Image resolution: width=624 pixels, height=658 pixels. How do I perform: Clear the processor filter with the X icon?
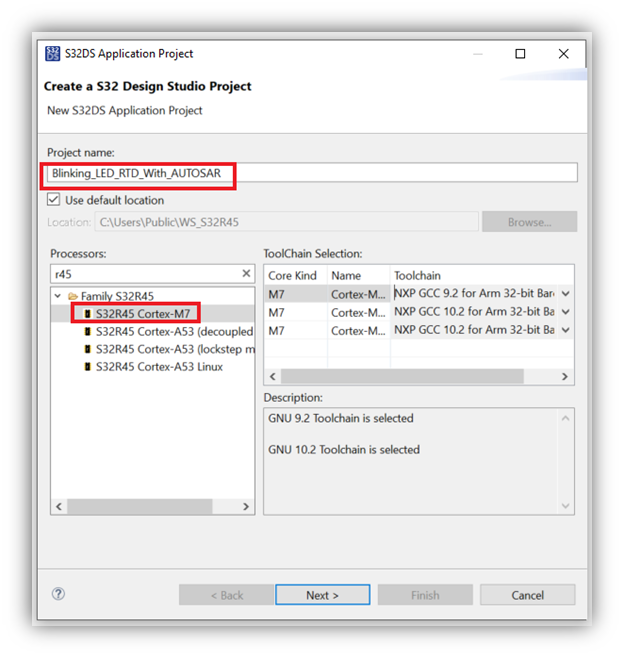tap(246, 273)
